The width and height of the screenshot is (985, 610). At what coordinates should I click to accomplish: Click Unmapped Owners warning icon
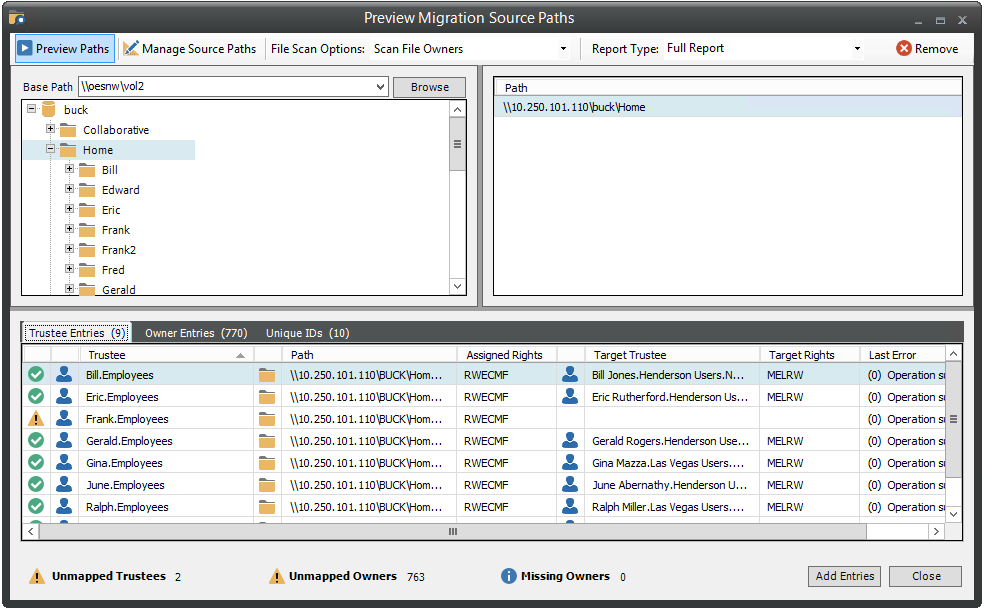276,576
